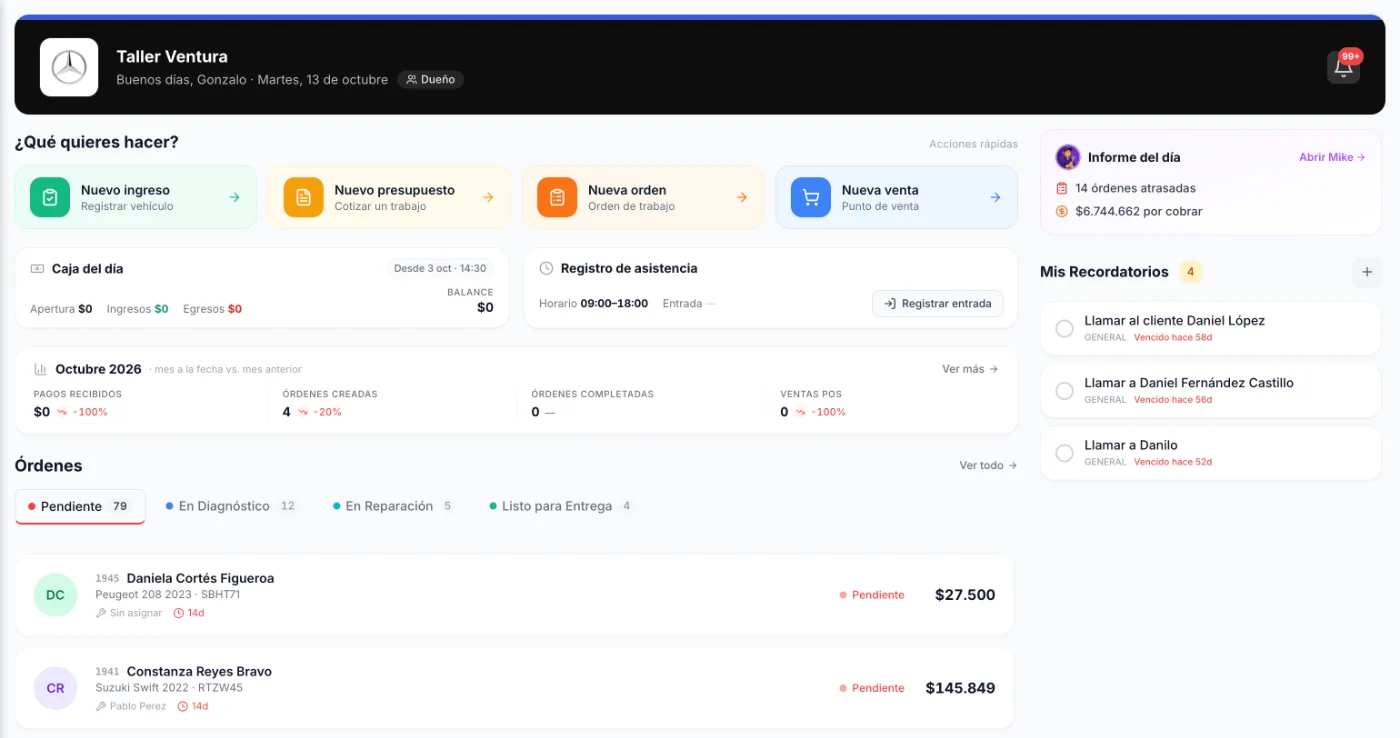1400x738 pixels.
Task: Click the coin icon by $6.744.662 por cobrar
Action: pos(1062,211)
